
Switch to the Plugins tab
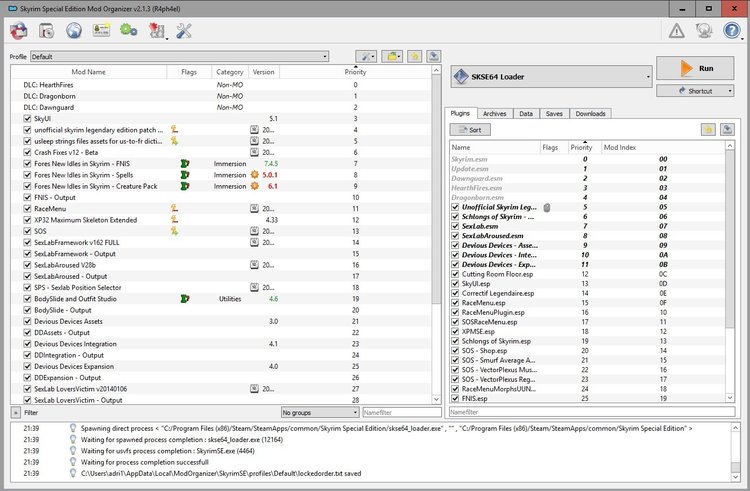click(460, 113)
